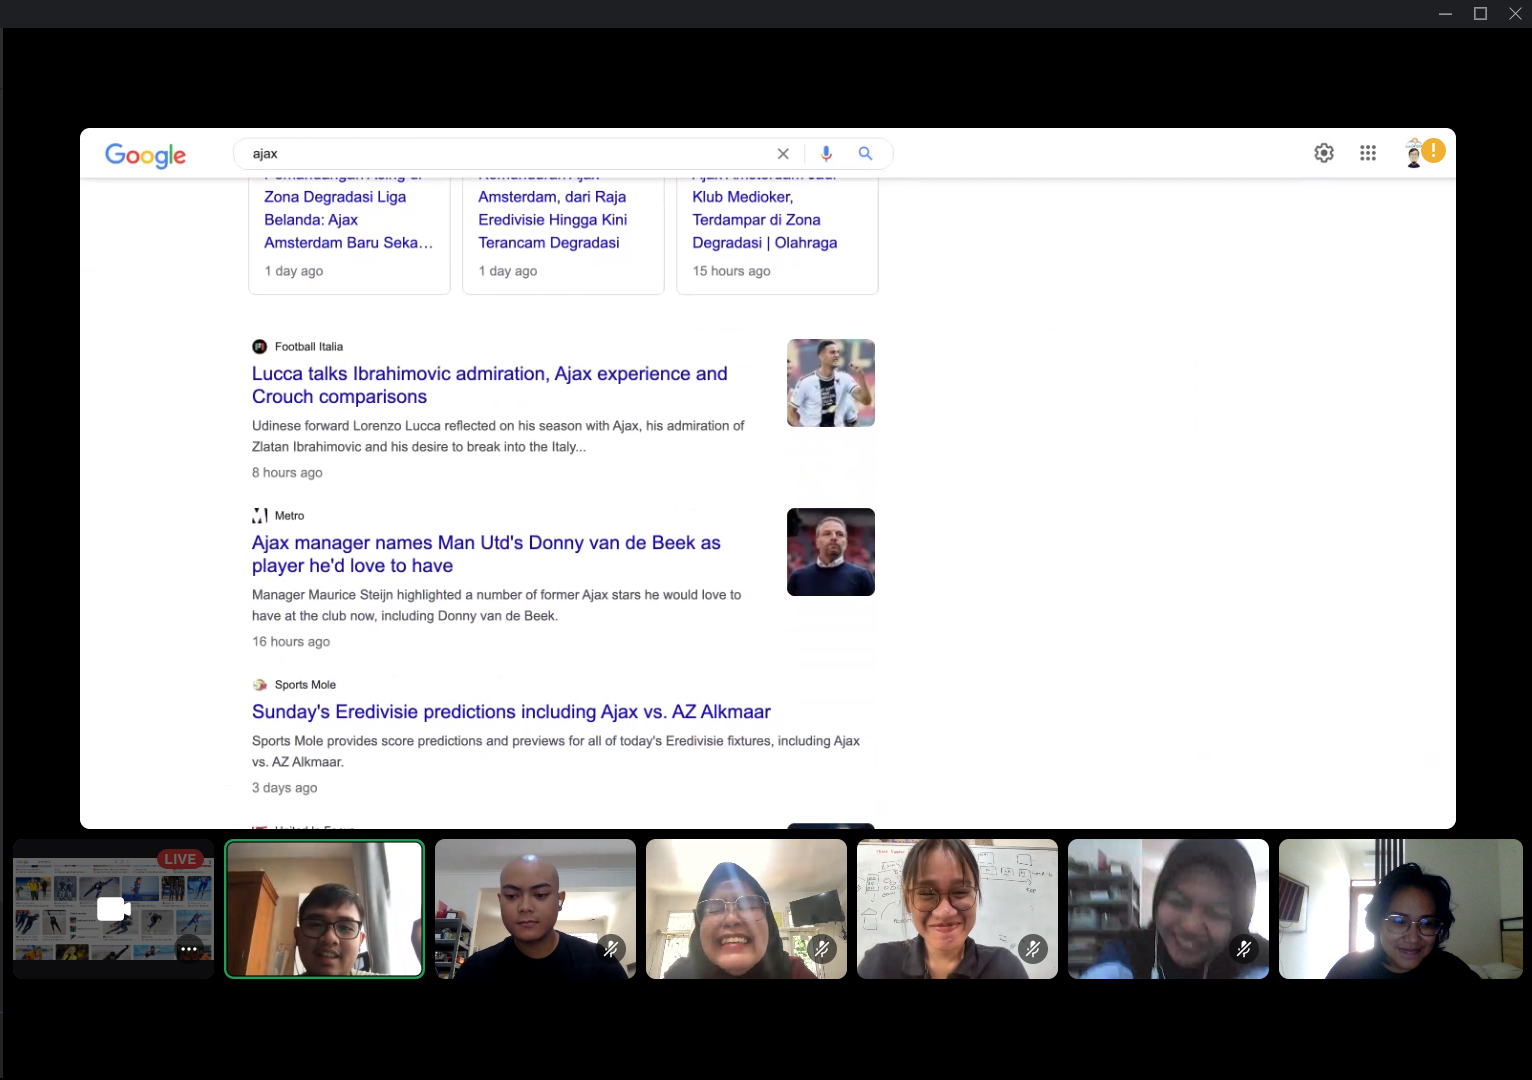Open 'Ajax manager names Man Utd's Donny' headline
Image resolution: width=1532 pixels, height=1080 pixels.
pyautogui.click(x=486, y=554)
